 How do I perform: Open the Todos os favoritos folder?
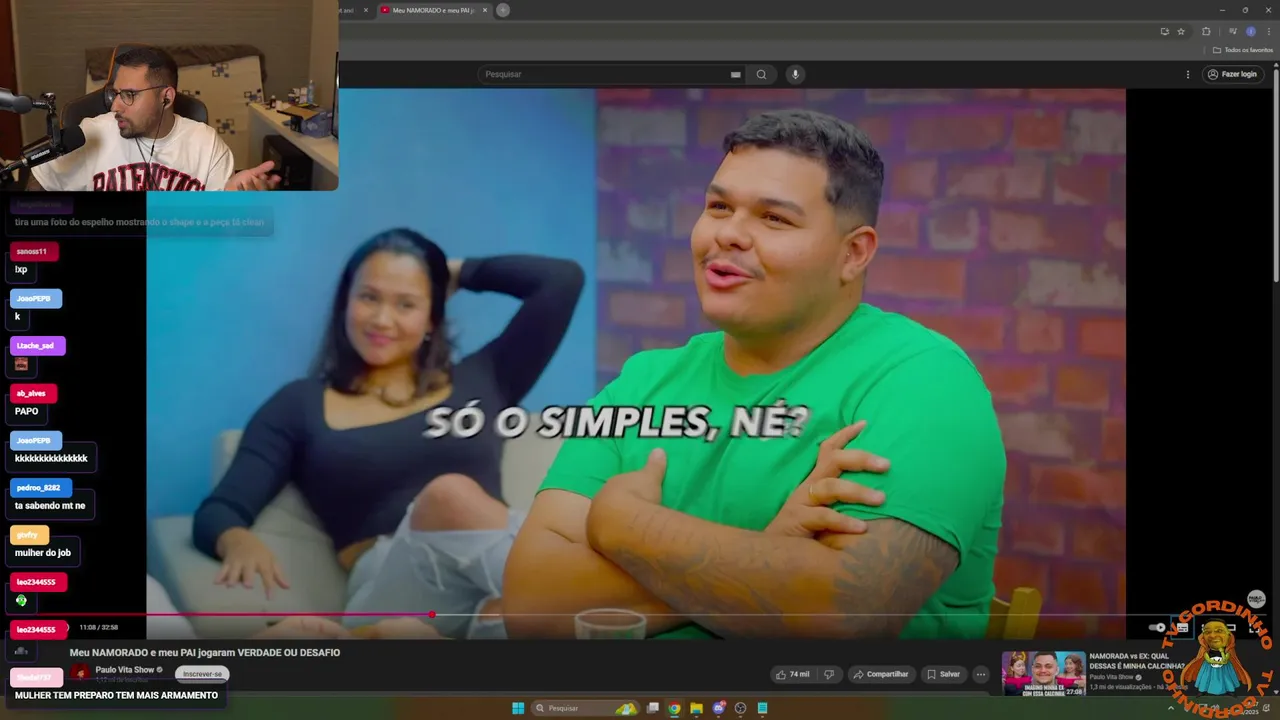(1243, 50)
